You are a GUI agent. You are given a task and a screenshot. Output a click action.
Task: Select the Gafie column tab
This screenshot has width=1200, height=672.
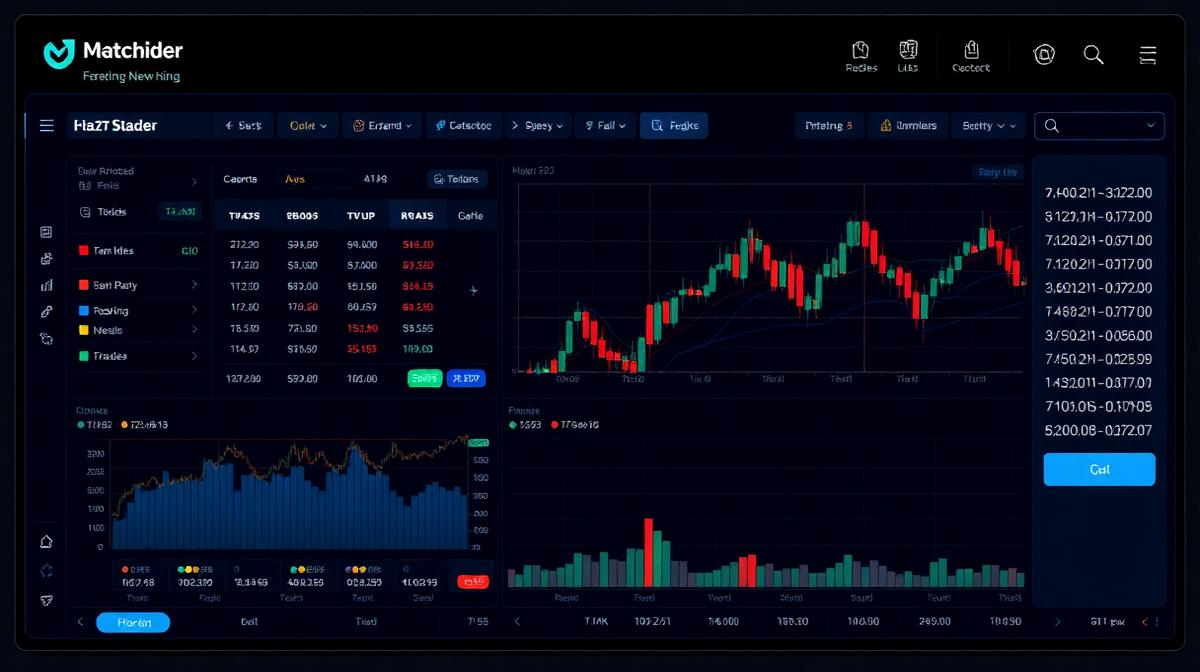pyautogui.click(x=470, y=215)
